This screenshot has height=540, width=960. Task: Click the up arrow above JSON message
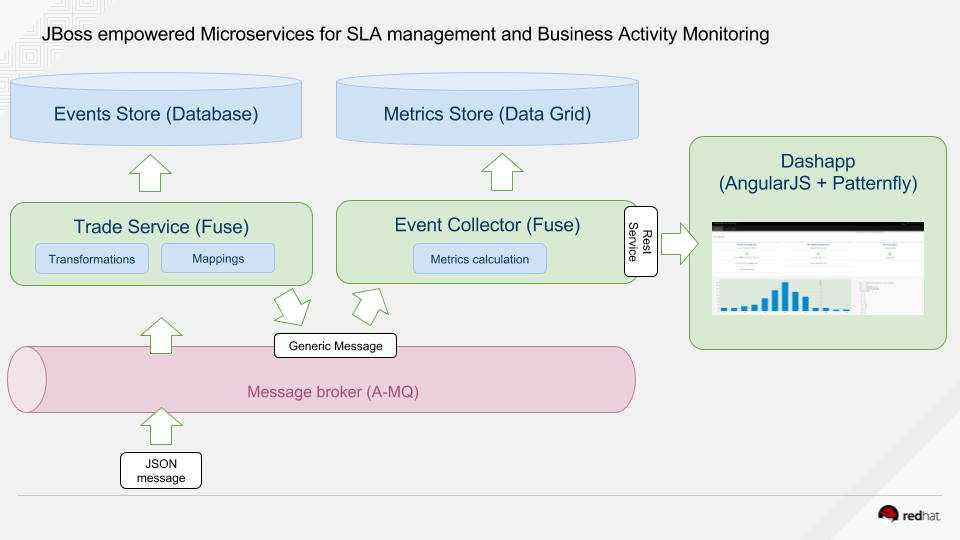click(161, 426)
